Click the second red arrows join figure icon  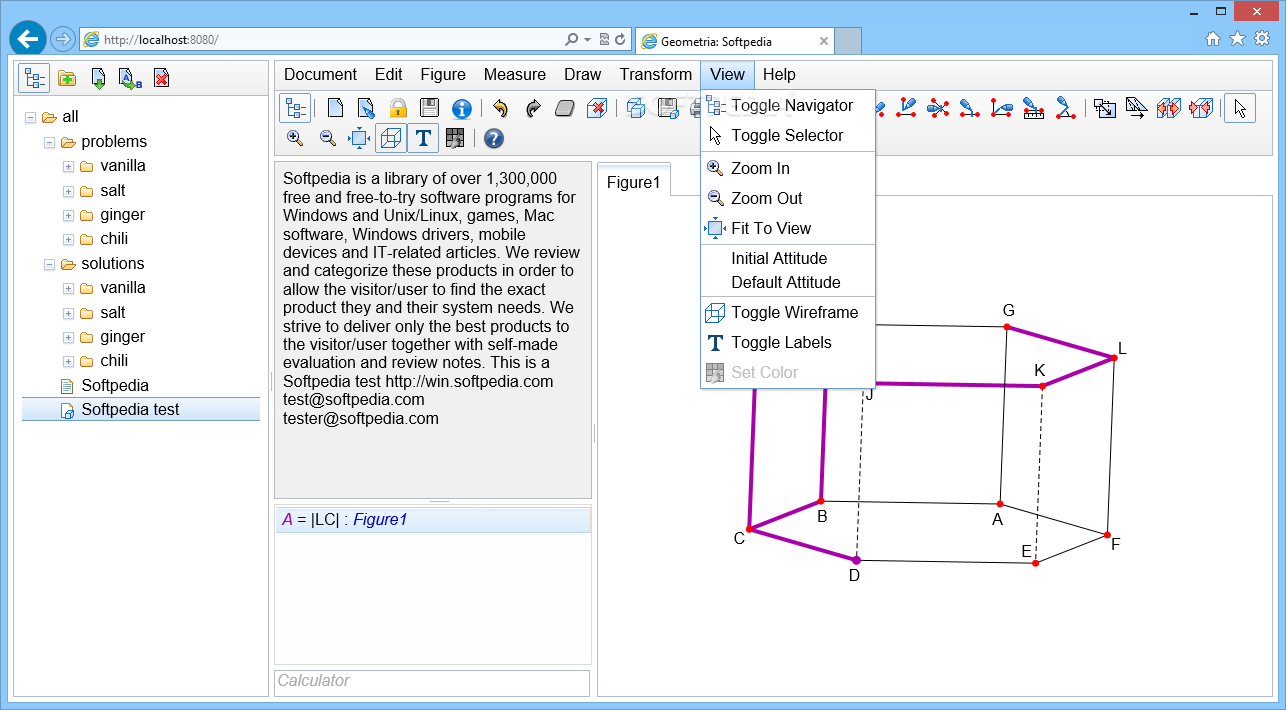point(1201,108)
